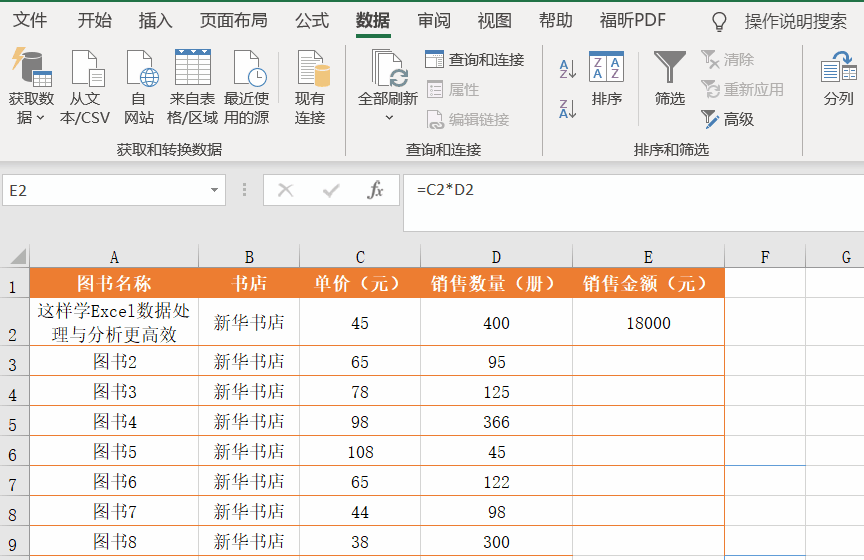
Task: Click the greyed 属性 properties item
Action: pos(453,89)
